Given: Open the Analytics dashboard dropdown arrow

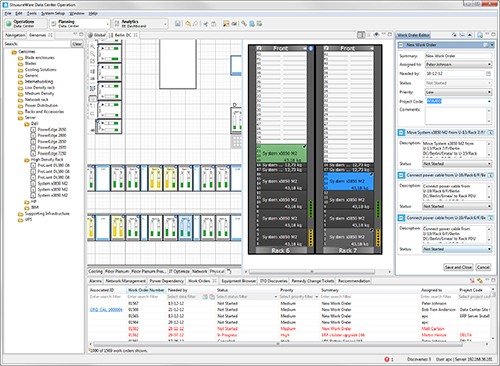Looking at the screenshot, I should (165, 24).
